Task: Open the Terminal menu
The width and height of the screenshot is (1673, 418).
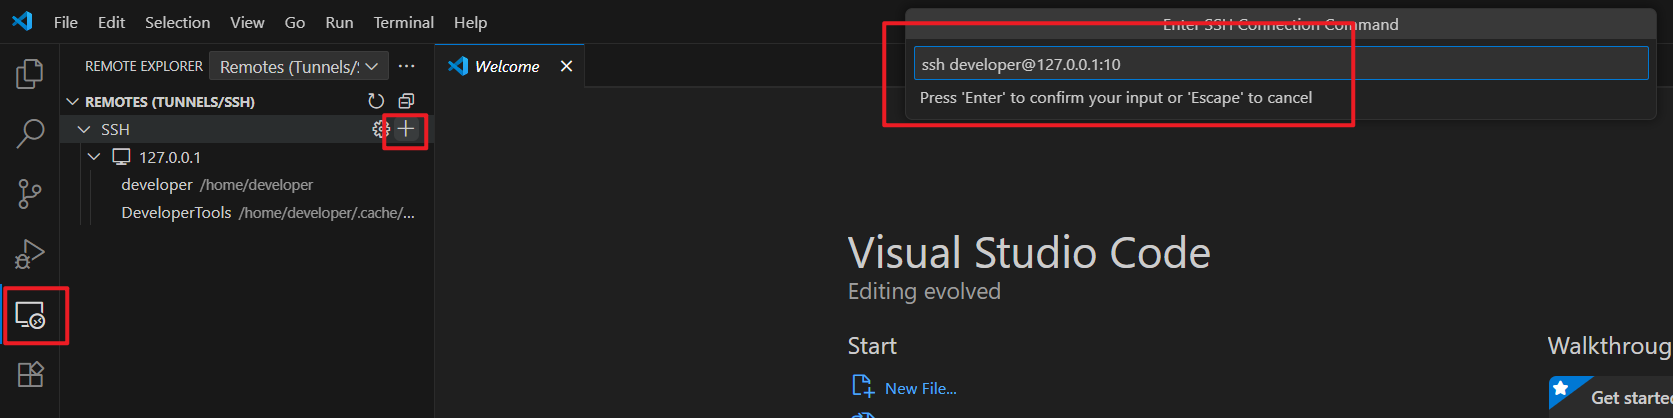Action: tap(403, 22)
